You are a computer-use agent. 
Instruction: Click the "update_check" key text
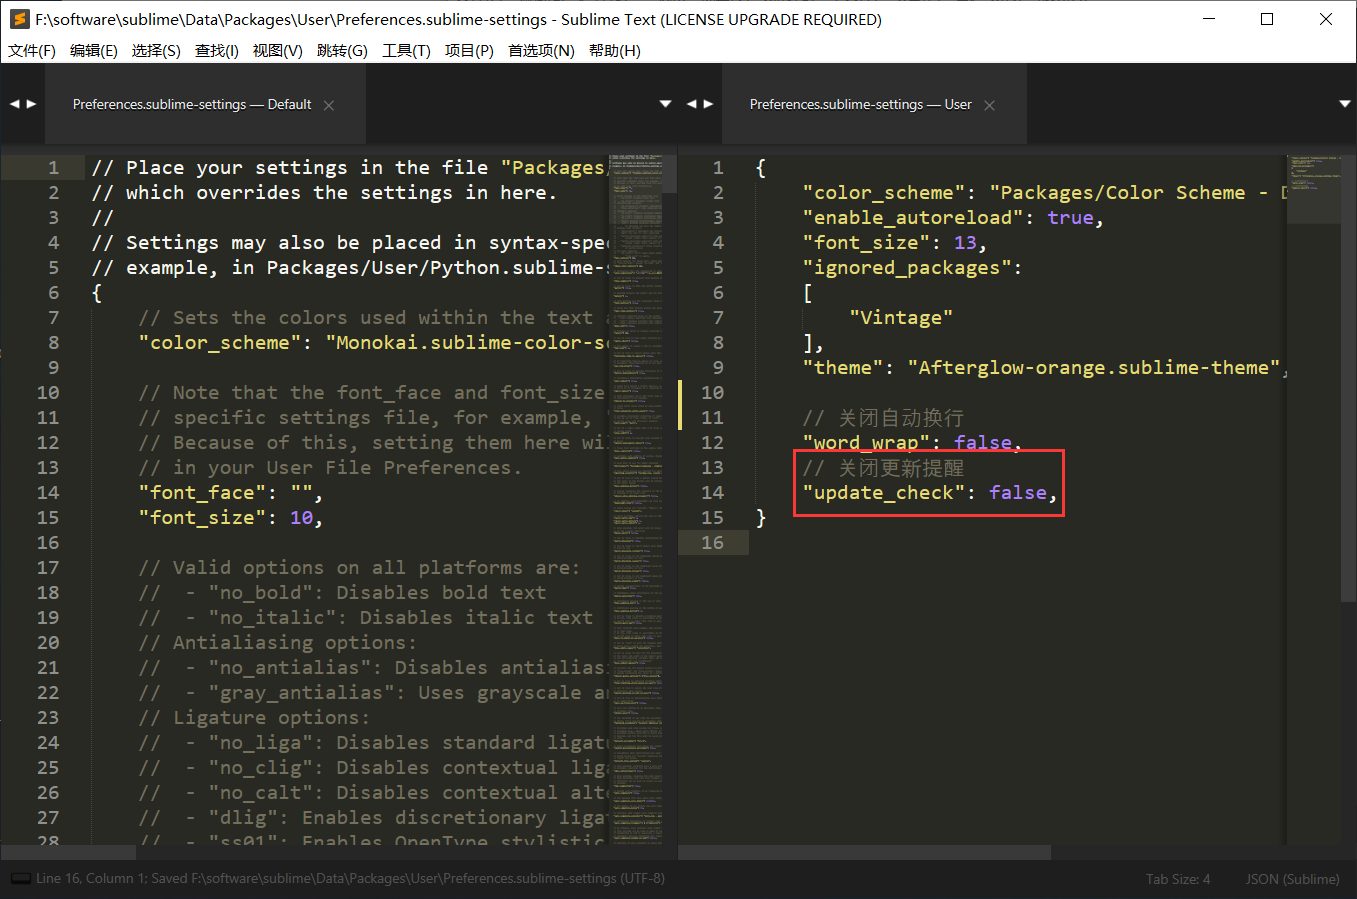coord(884,493)
